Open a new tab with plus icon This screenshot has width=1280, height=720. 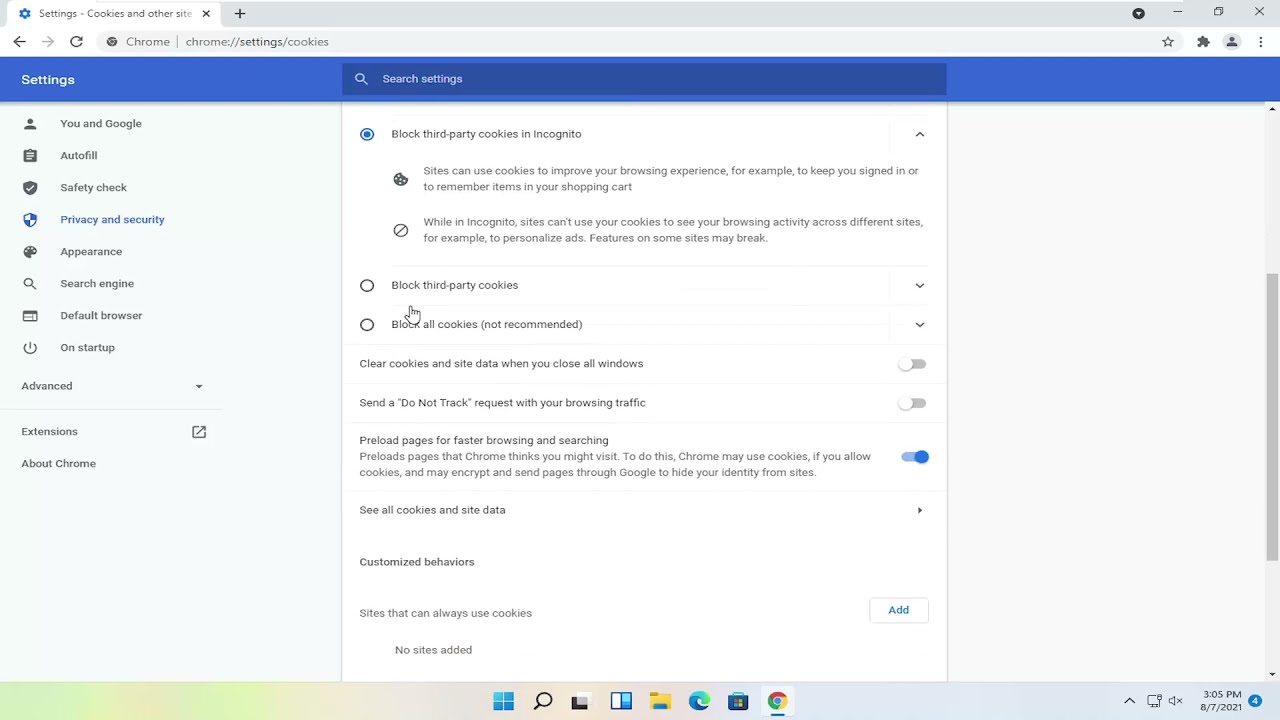tap(240, 14)
